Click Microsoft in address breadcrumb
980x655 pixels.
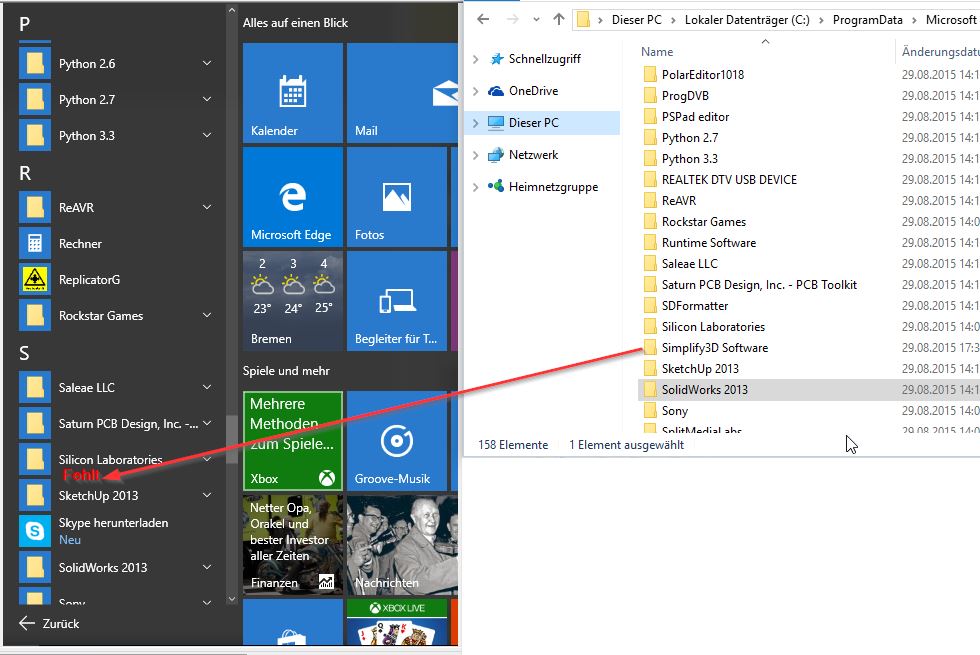[952, 20]
